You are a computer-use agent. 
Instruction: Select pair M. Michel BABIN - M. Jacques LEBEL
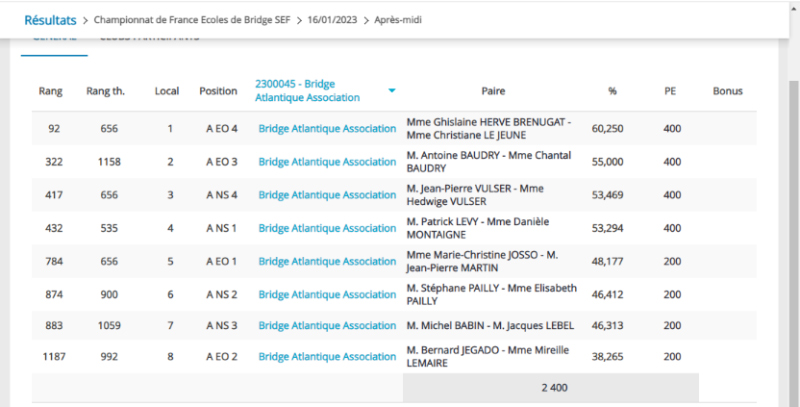490,325
